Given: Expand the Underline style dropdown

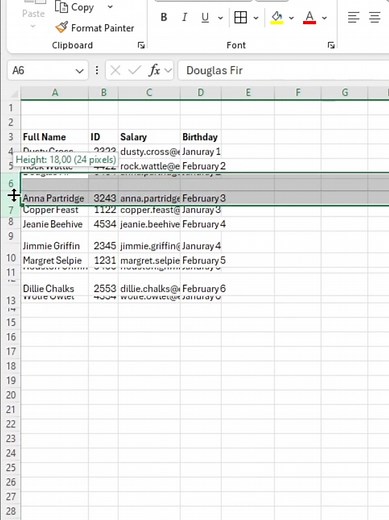Looking at the screenshot, I should point(220,18).
